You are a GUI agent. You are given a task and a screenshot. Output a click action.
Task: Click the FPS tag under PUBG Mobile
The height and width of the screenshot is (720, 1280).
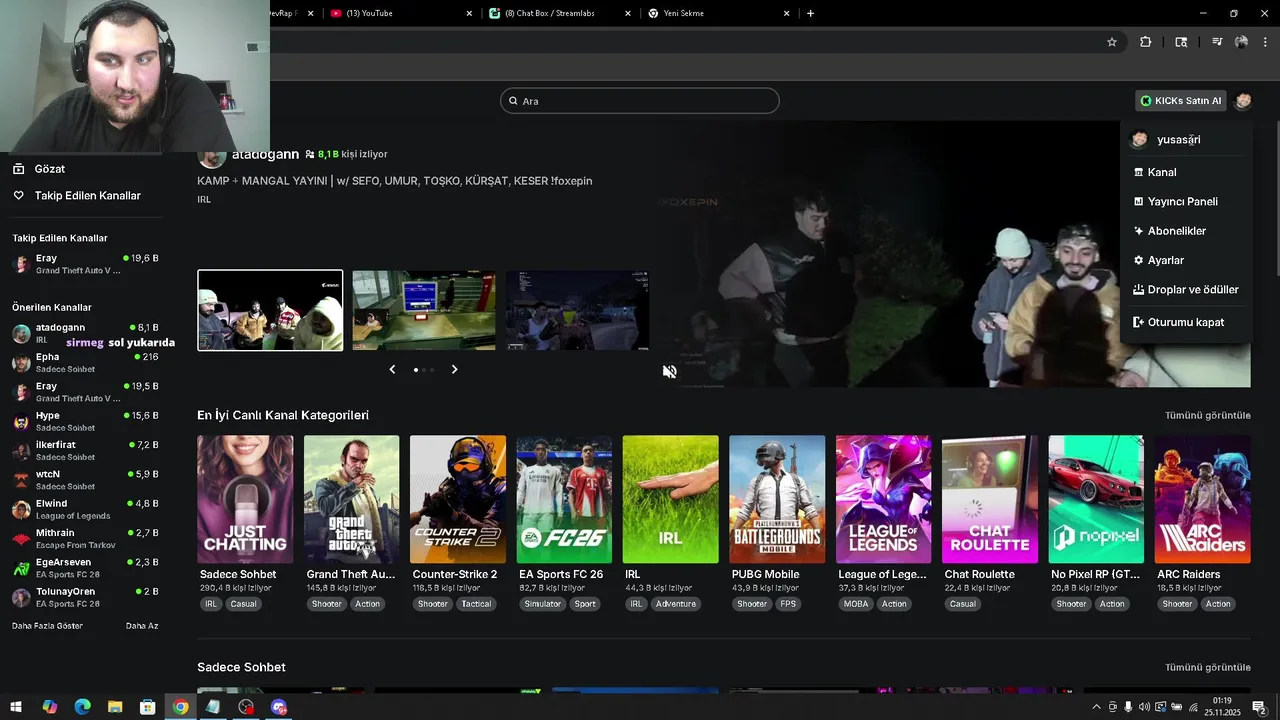tap(788, 604)
